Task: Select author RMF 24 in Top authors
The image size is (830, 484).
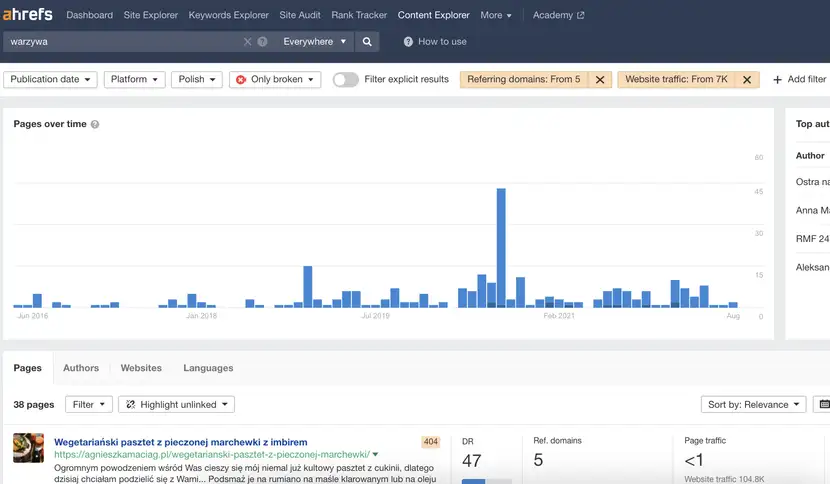Action: pyautogui.click(x=813, y=239)
